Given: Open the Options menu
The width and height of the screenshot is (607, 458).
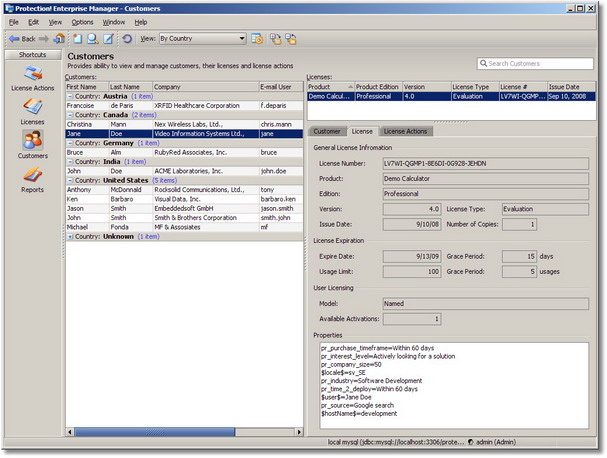Looking at the screenshot, I should point(82,21).
